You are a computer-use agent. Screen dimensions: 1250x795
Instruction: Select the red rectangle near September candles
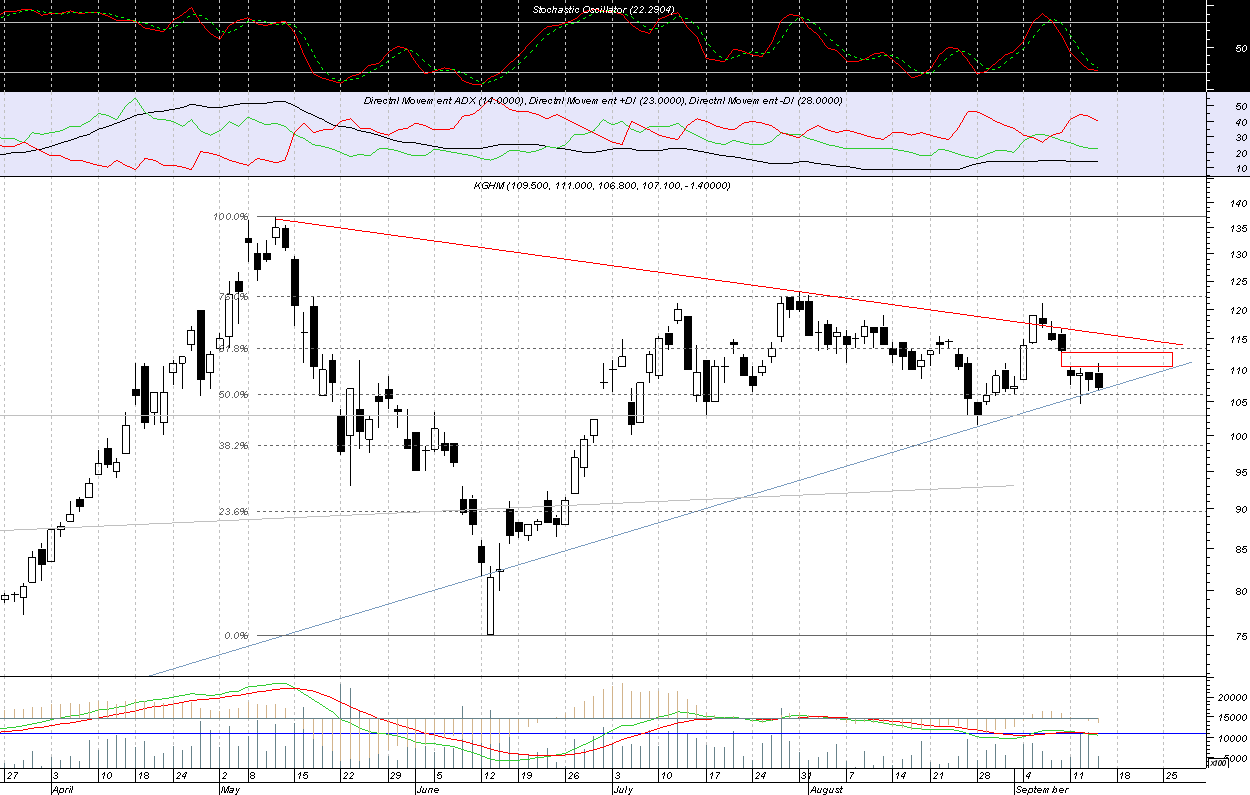[x=1116, y=359]
